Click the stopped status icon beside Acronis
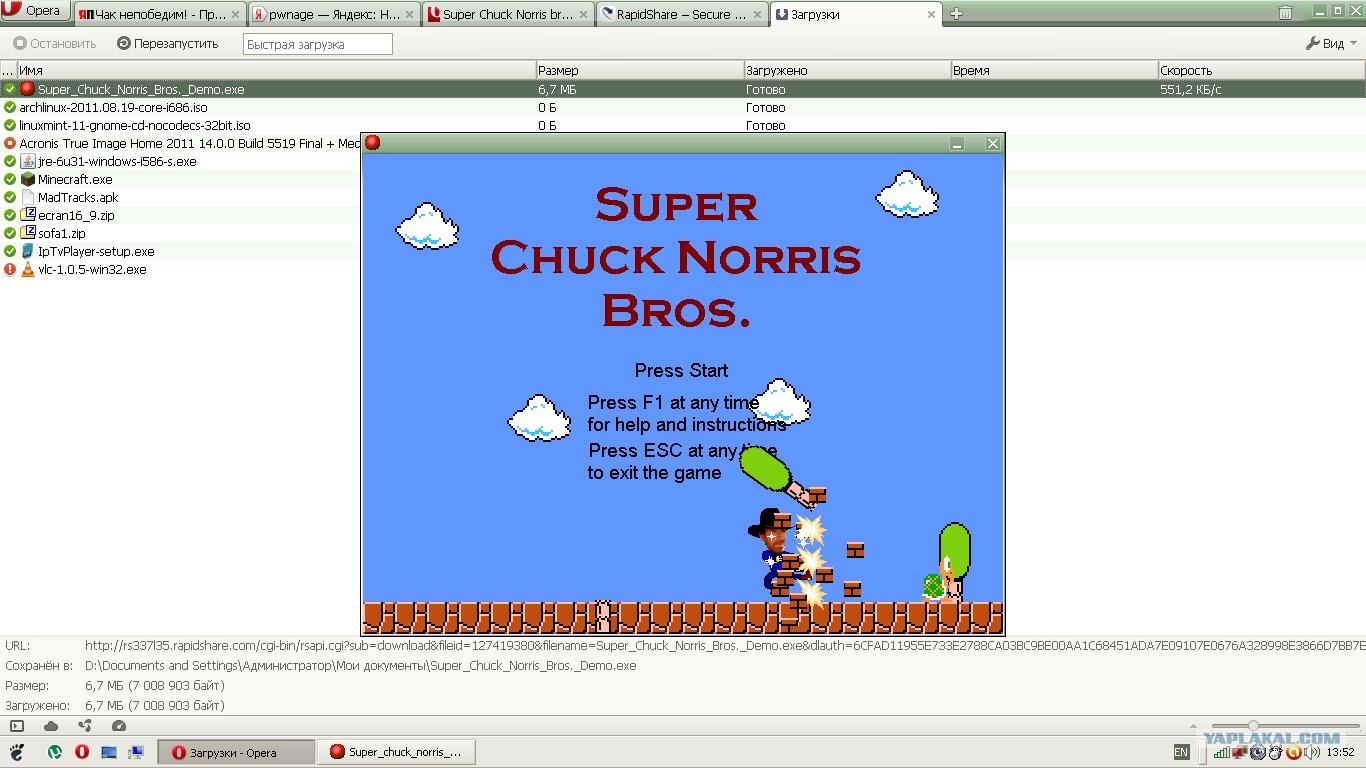 [x=10, y=143]
